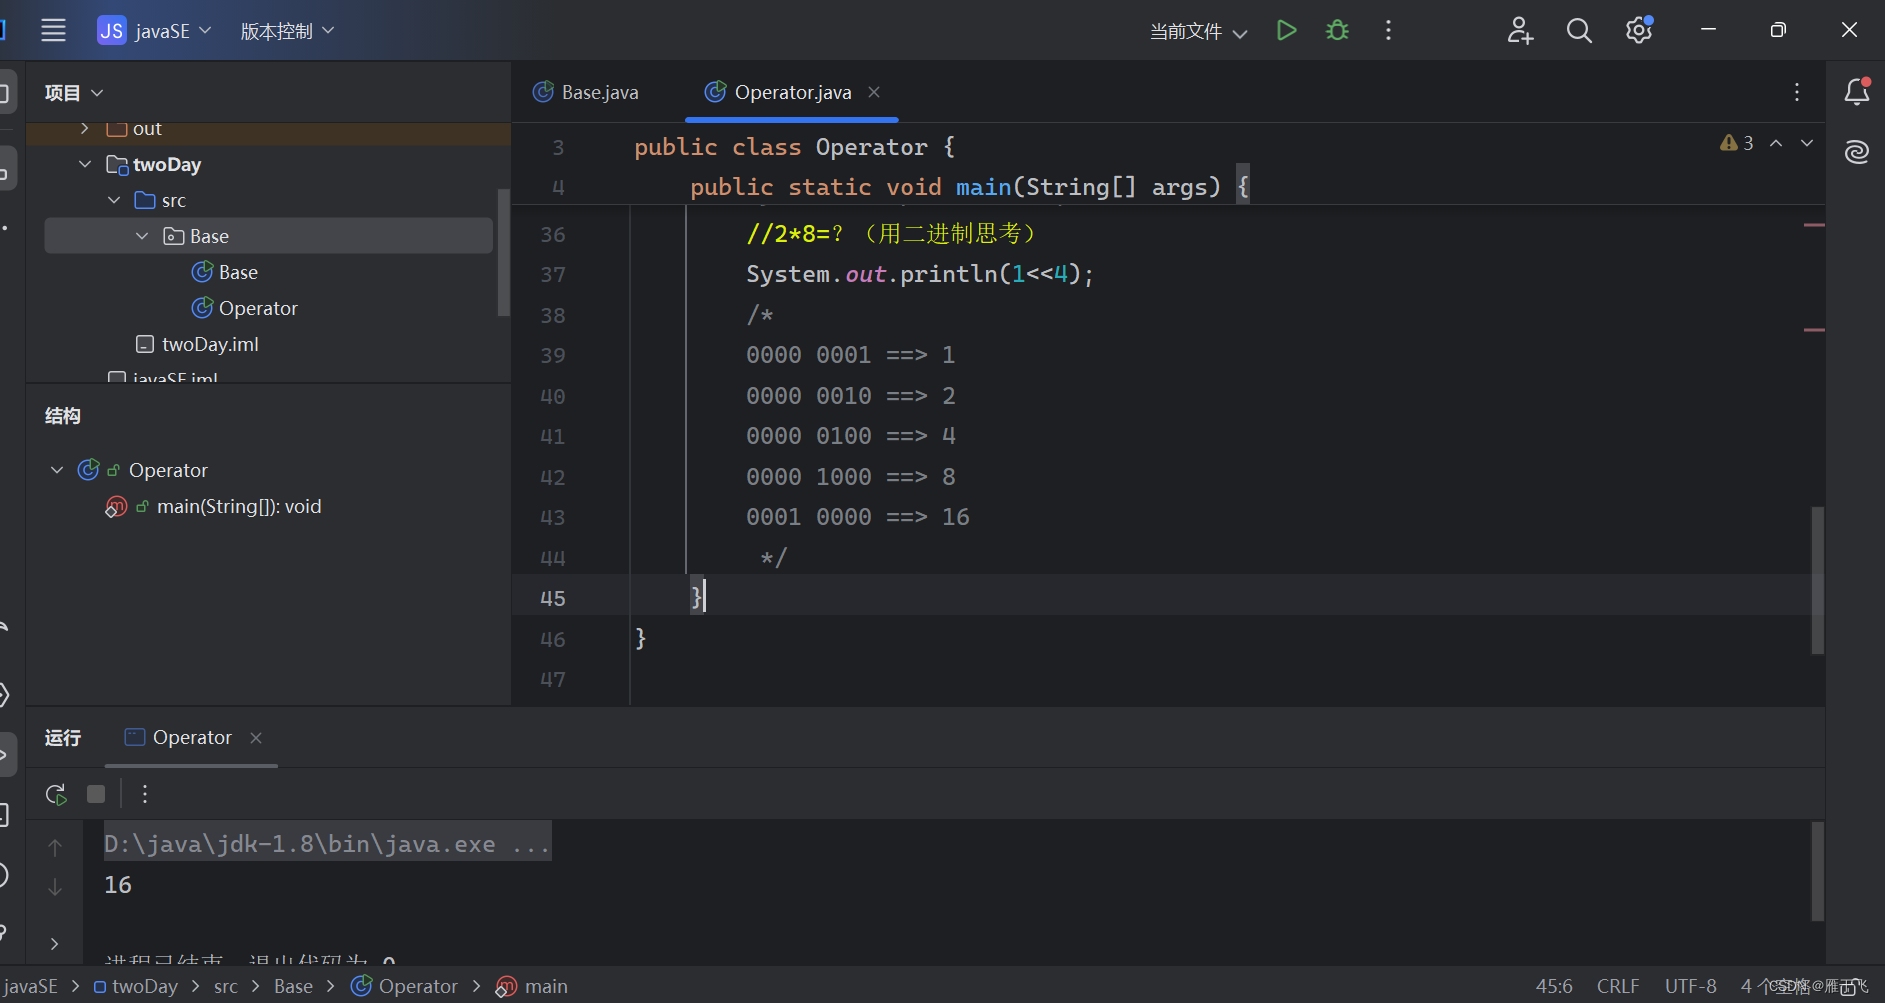
Task: Click project tree vertical scrollbar
Action: [503, 252]
